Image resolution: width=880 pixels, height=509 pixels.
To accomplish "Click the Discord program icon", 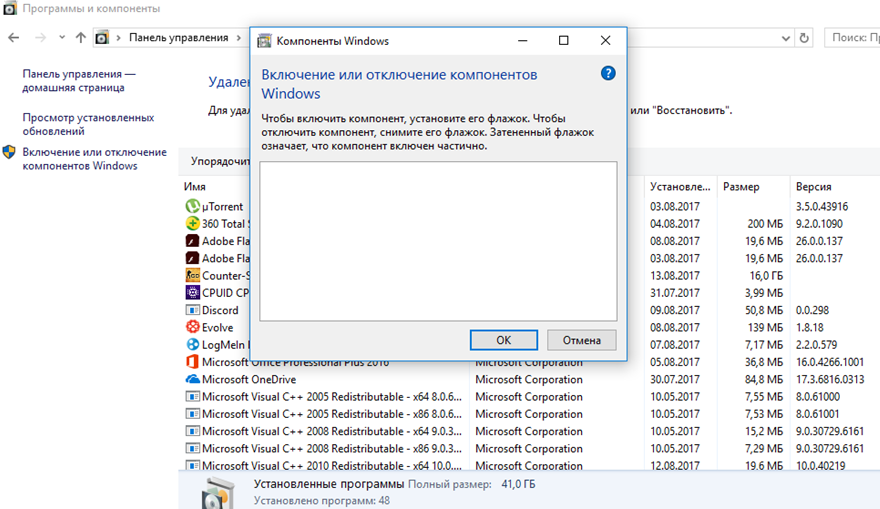I will click(x=192, y=310).
